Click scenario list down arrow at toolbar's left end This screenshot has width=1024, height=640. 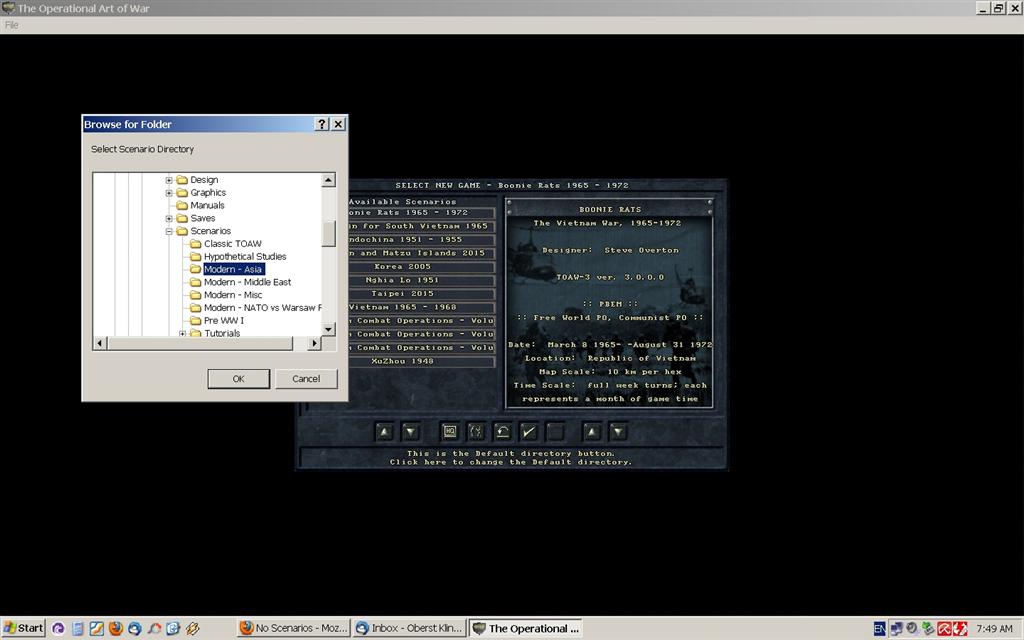[x=411, y=432]
